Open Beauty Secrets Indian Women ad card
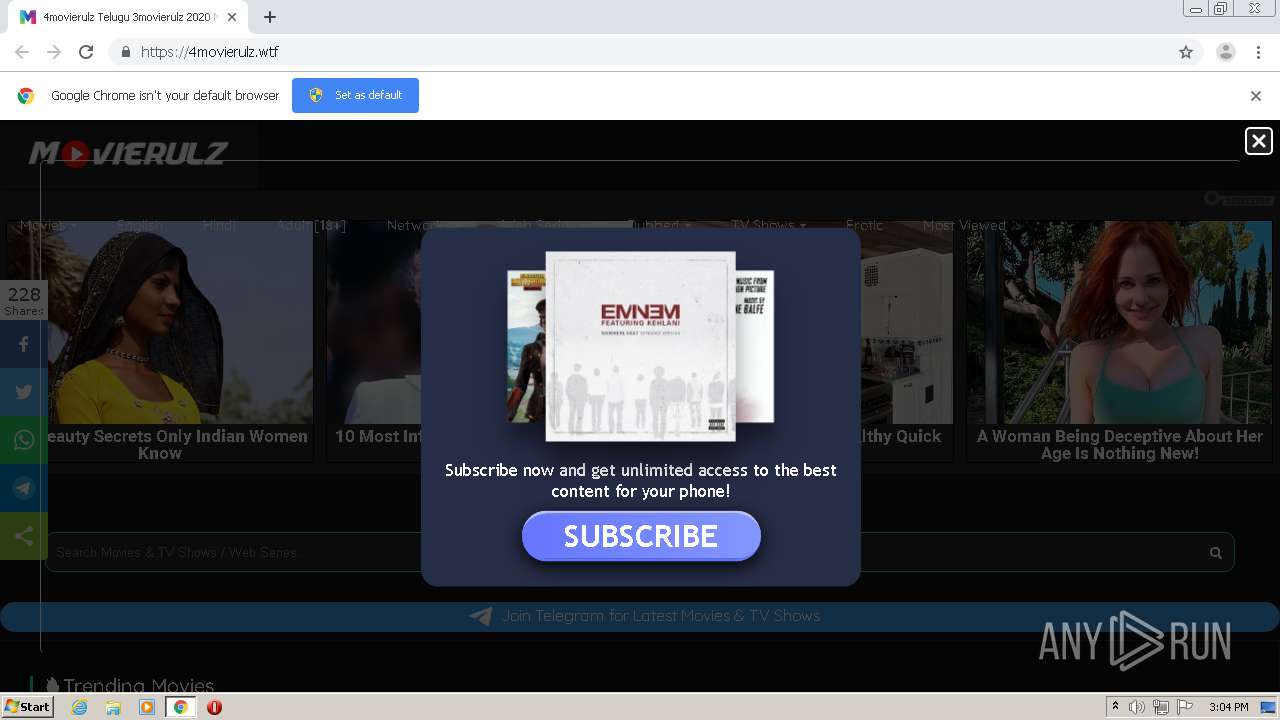This screenshot has height=720, width=1280. (160, 341)
